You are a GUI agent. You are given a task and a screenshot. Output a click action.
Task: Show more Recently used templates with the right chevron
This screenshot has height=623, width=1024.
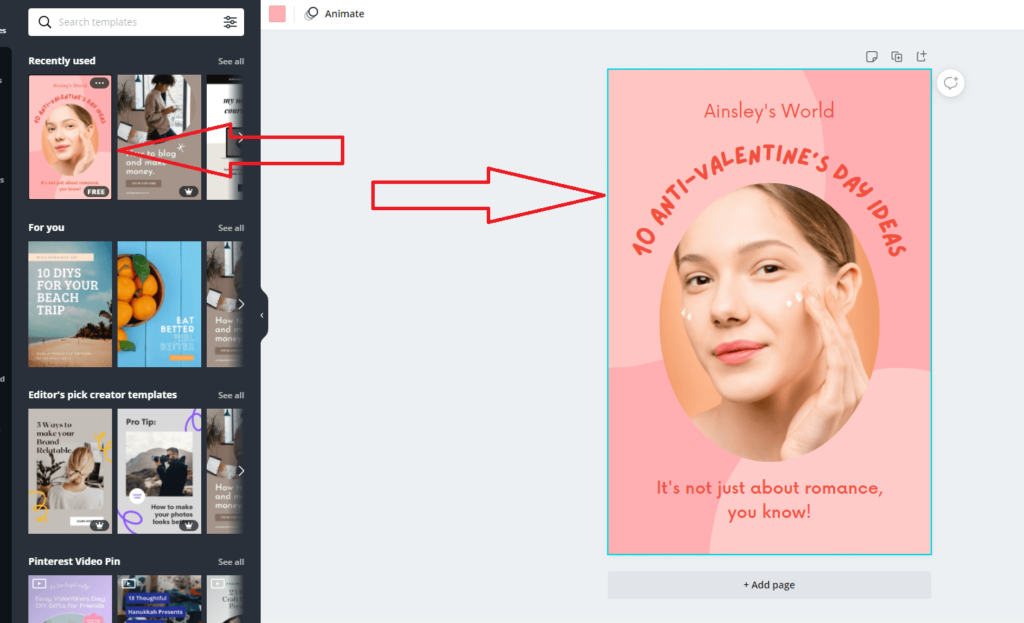pyautogui.click(x=240, y=138)
